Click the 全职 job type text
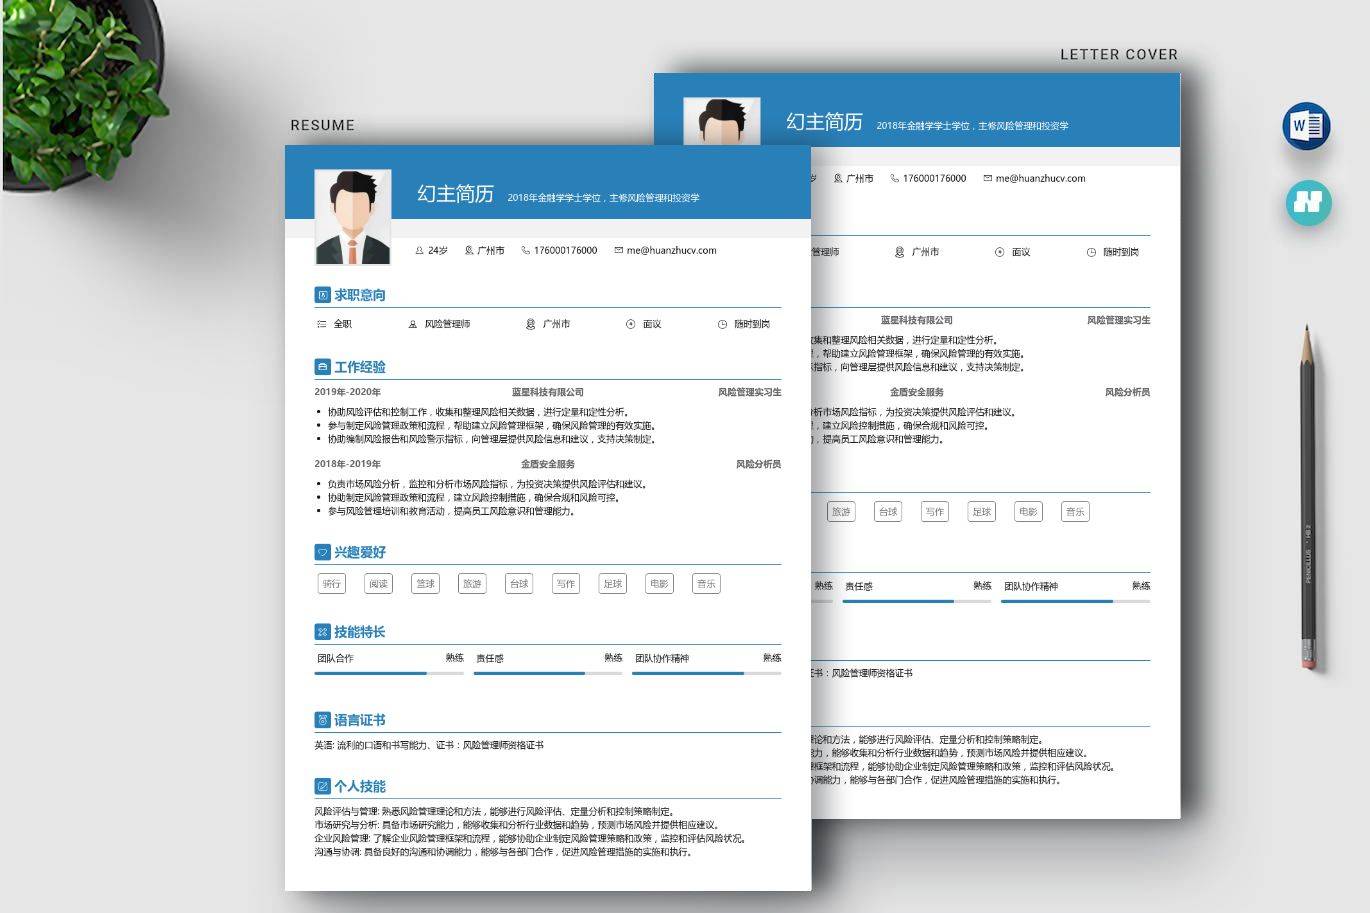Image resolution: width=1370 pixels, height=913 pixels. [343, 324]
